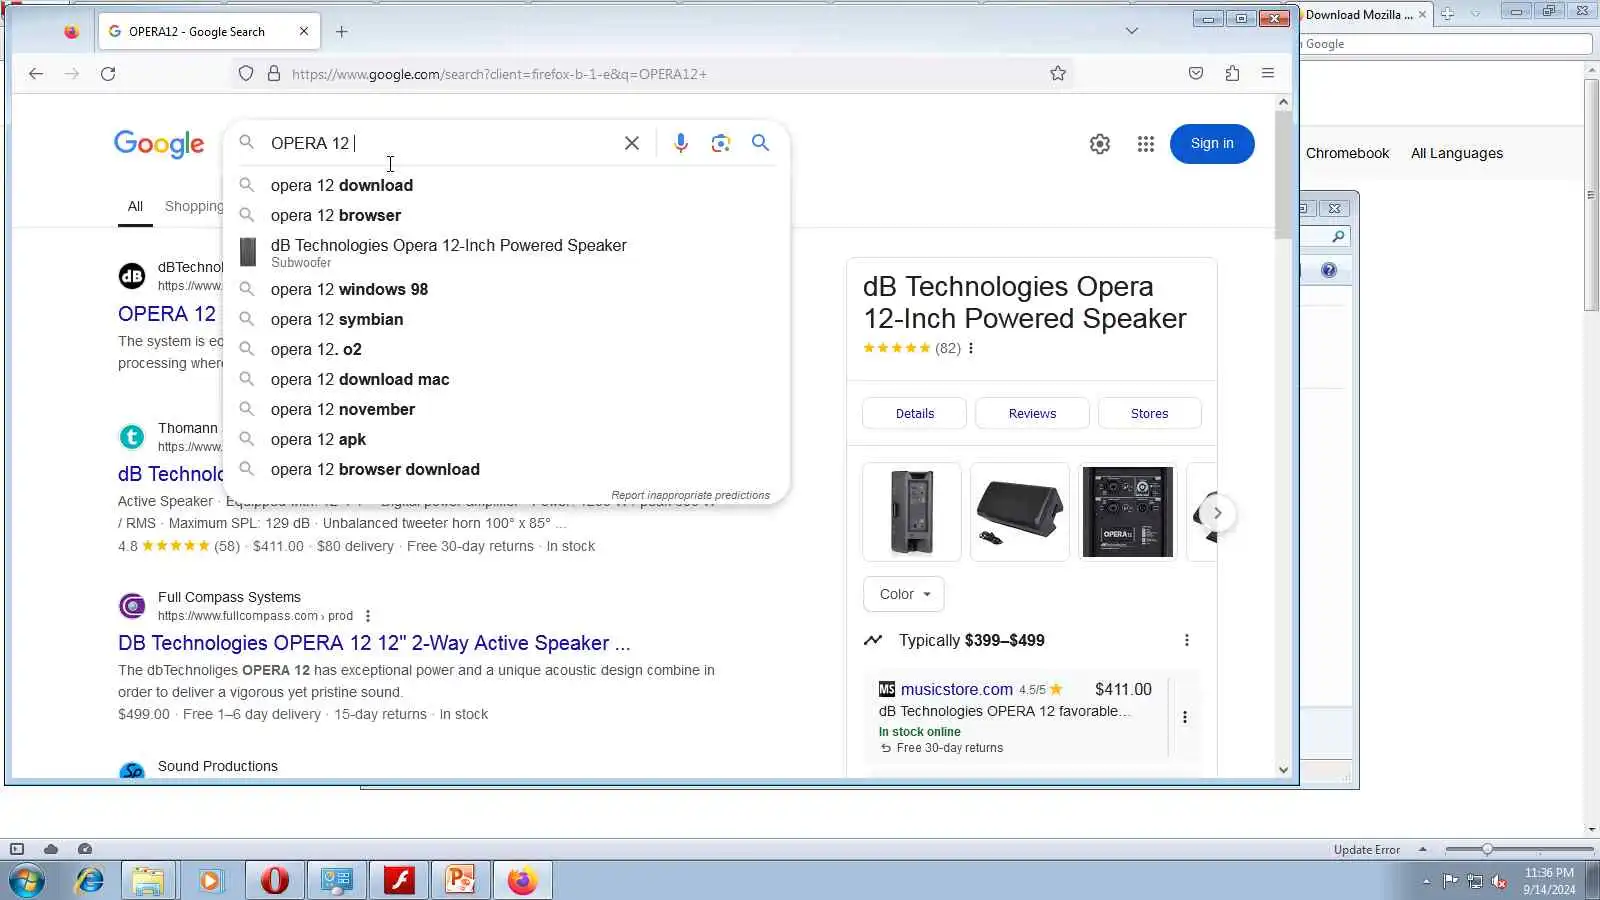Image resolution: width=1600 pixels, height=900 pixels.
Task: Open Adobe Flash from the taskbar
Action: pyautogui.click(x=399, y=880)
